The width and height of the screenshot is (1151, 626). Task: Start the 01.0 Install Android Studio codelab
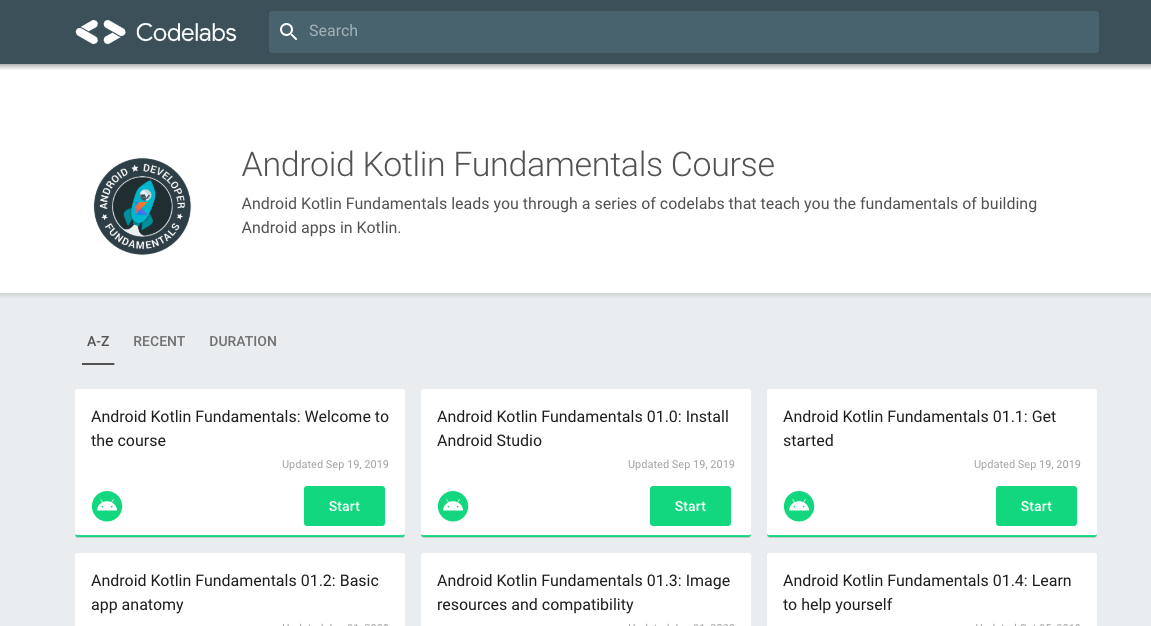tap(690, 506)
